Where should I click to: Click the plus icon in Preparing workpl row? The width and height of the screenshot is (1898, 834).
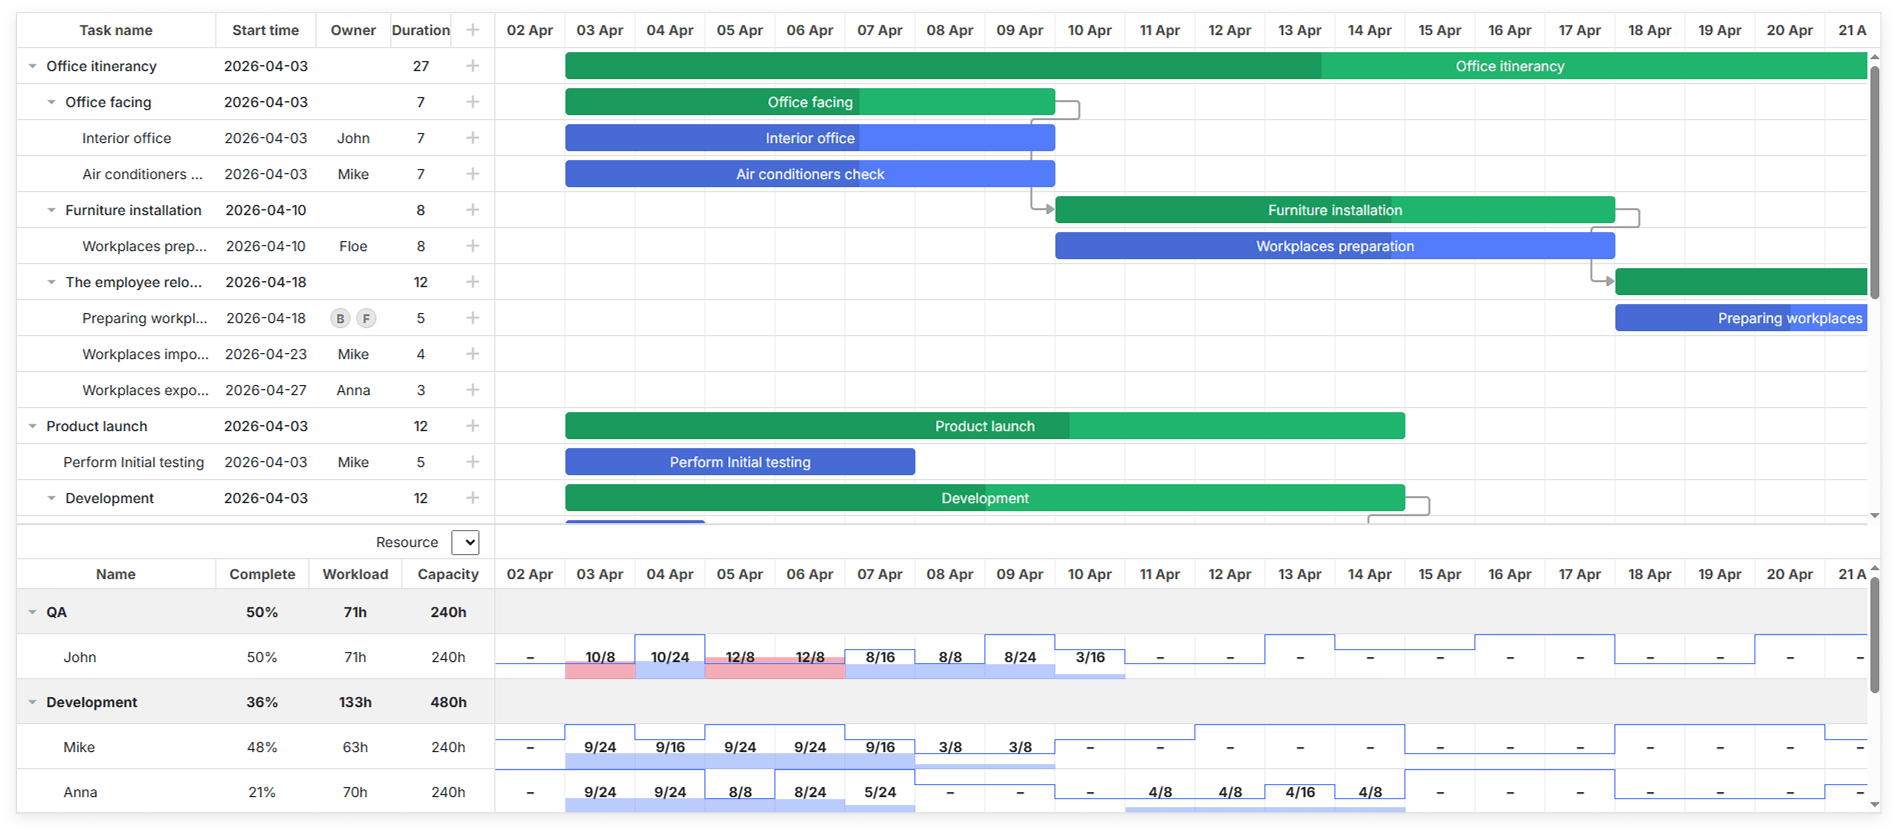point(473,318)
